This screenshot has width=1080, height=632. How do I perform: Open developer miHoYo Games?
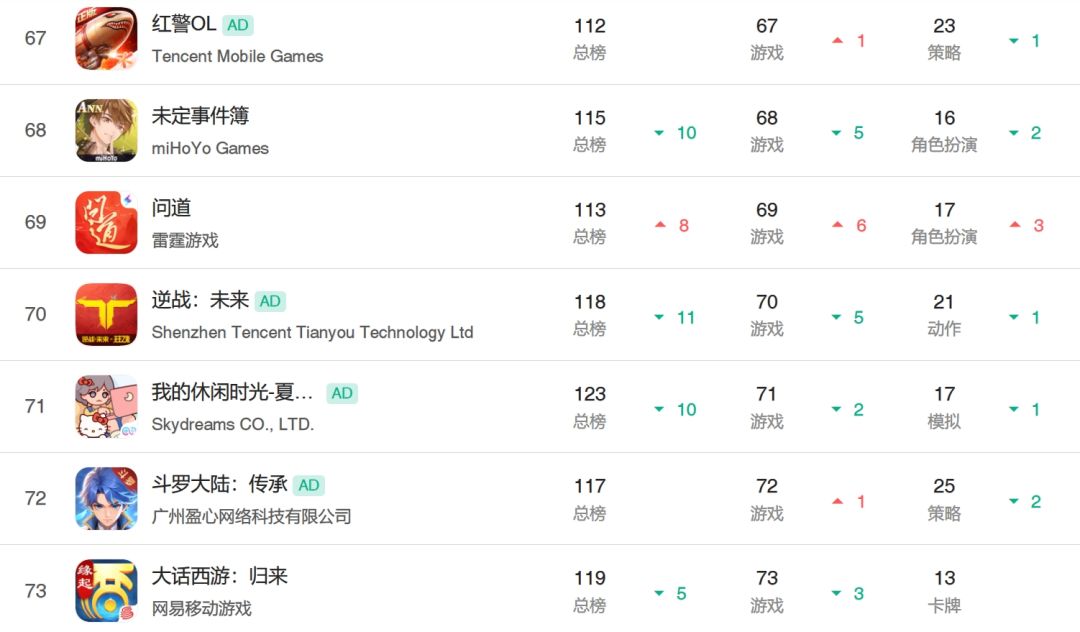(x=210, y=148)
